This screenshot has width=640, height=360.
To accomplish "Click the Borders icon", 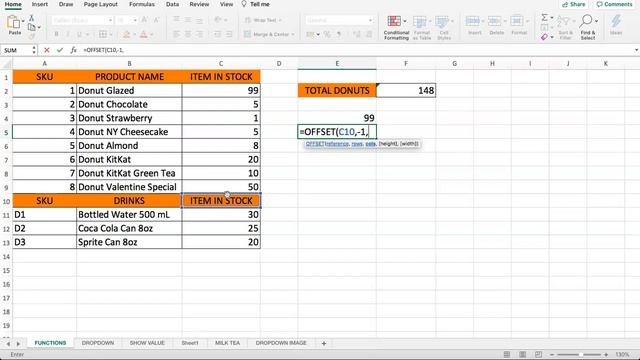I will click(x=103, y=34).
